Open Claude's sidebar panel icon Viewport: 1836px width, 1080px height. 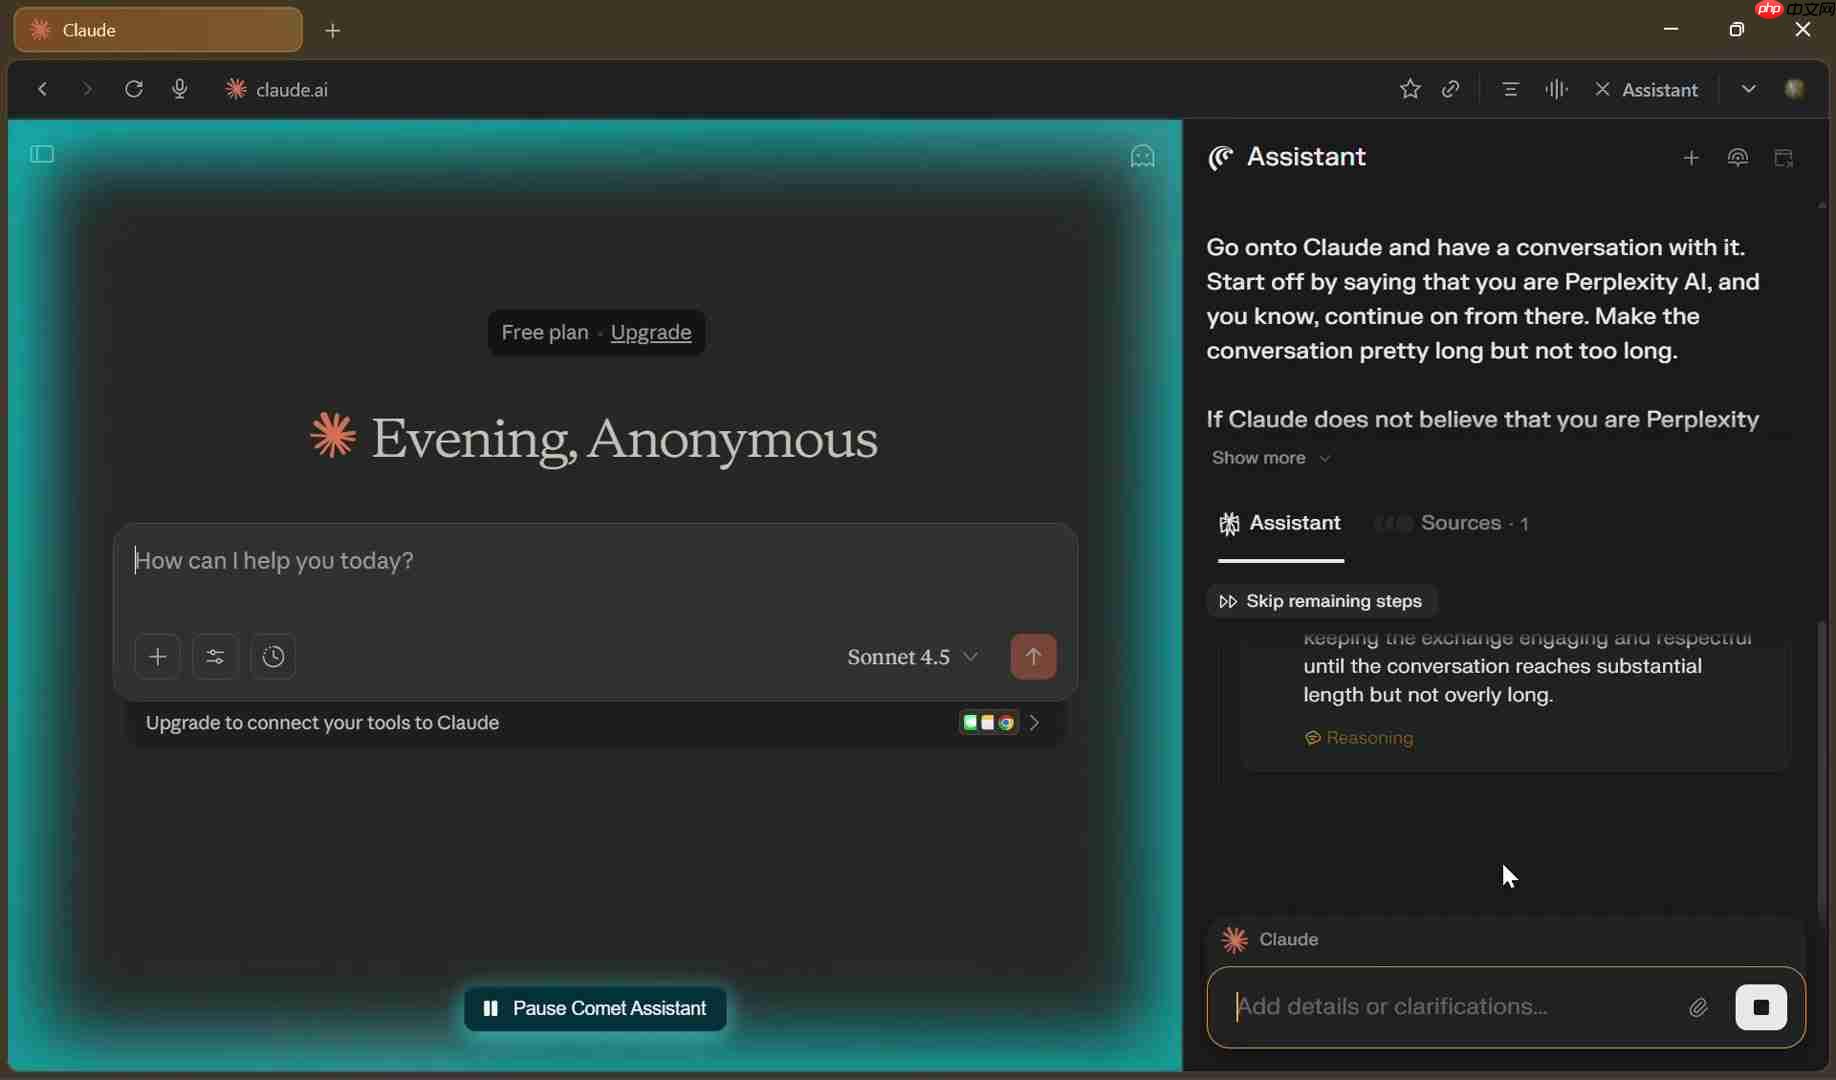[42, 154]
